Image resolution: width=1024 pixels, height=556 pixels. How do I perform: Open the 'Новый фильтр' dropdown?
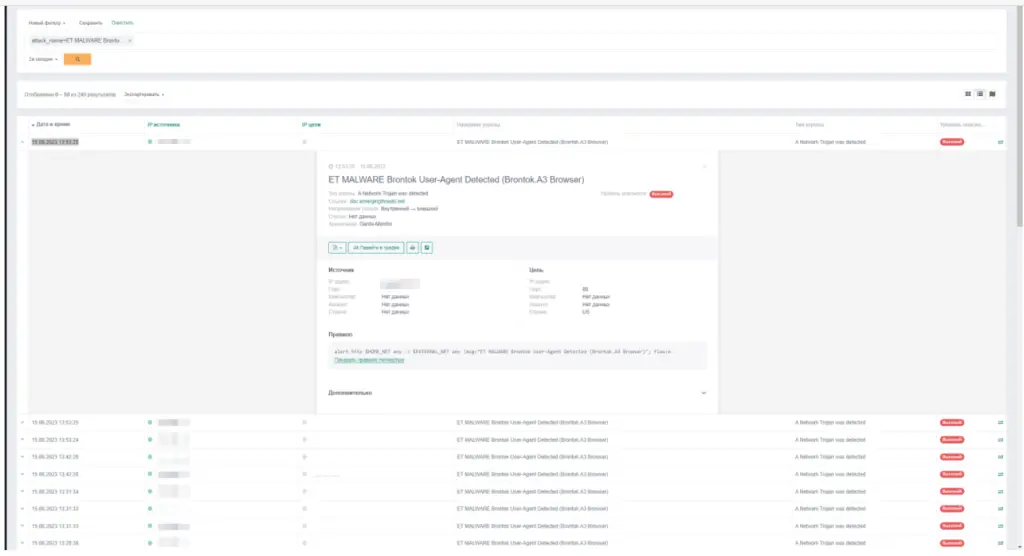pyautogui.click(x=47, y=23)
